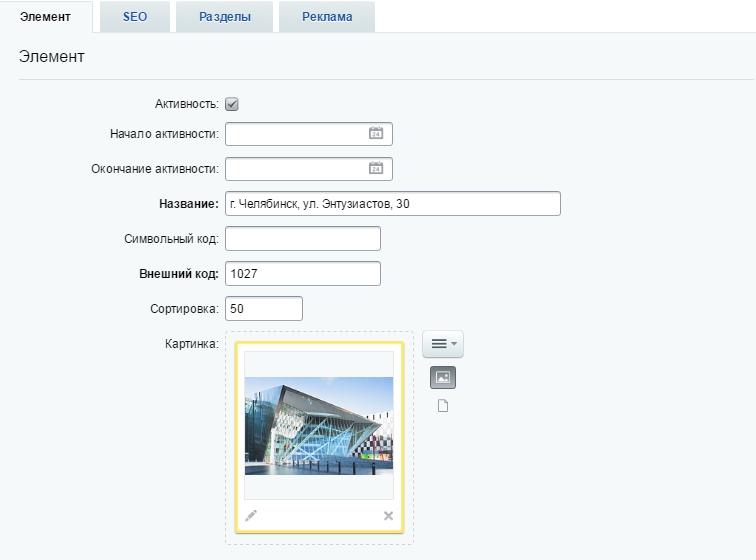This screenshot has height=560, width=756.
Task: Click the Сортировка field showing 50
Action: pyautogui.click(x=264, y=308)
